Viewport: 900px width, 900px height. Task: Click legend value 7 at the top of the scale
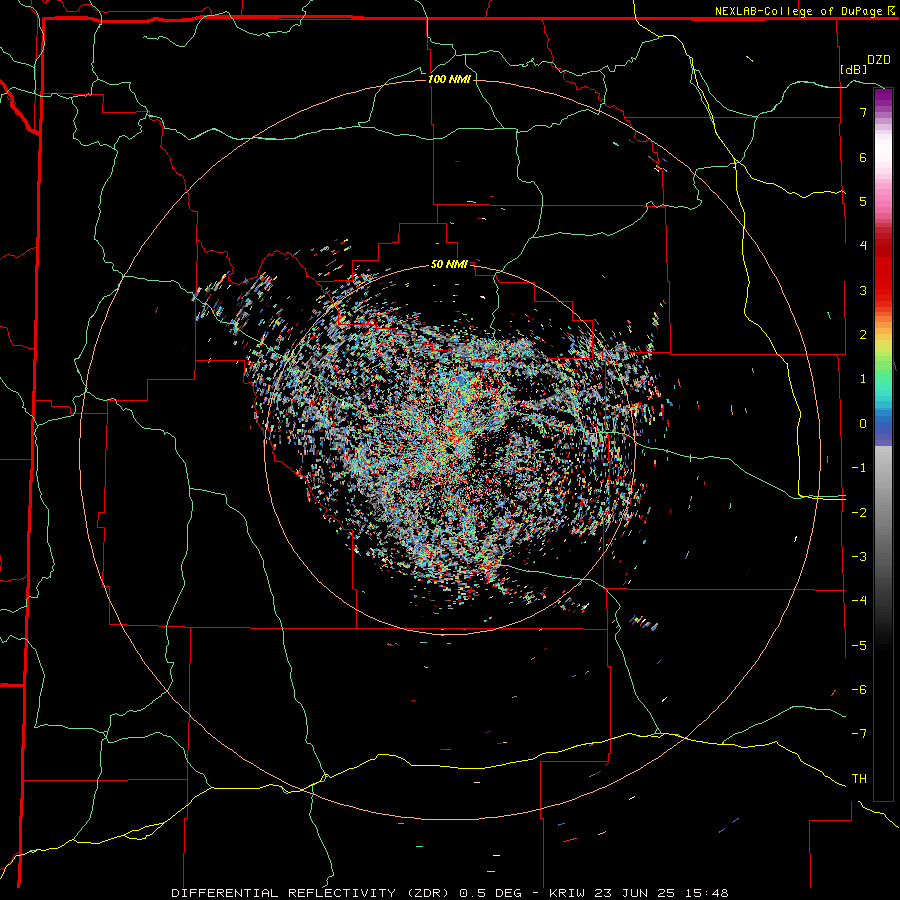pos(863,112)
